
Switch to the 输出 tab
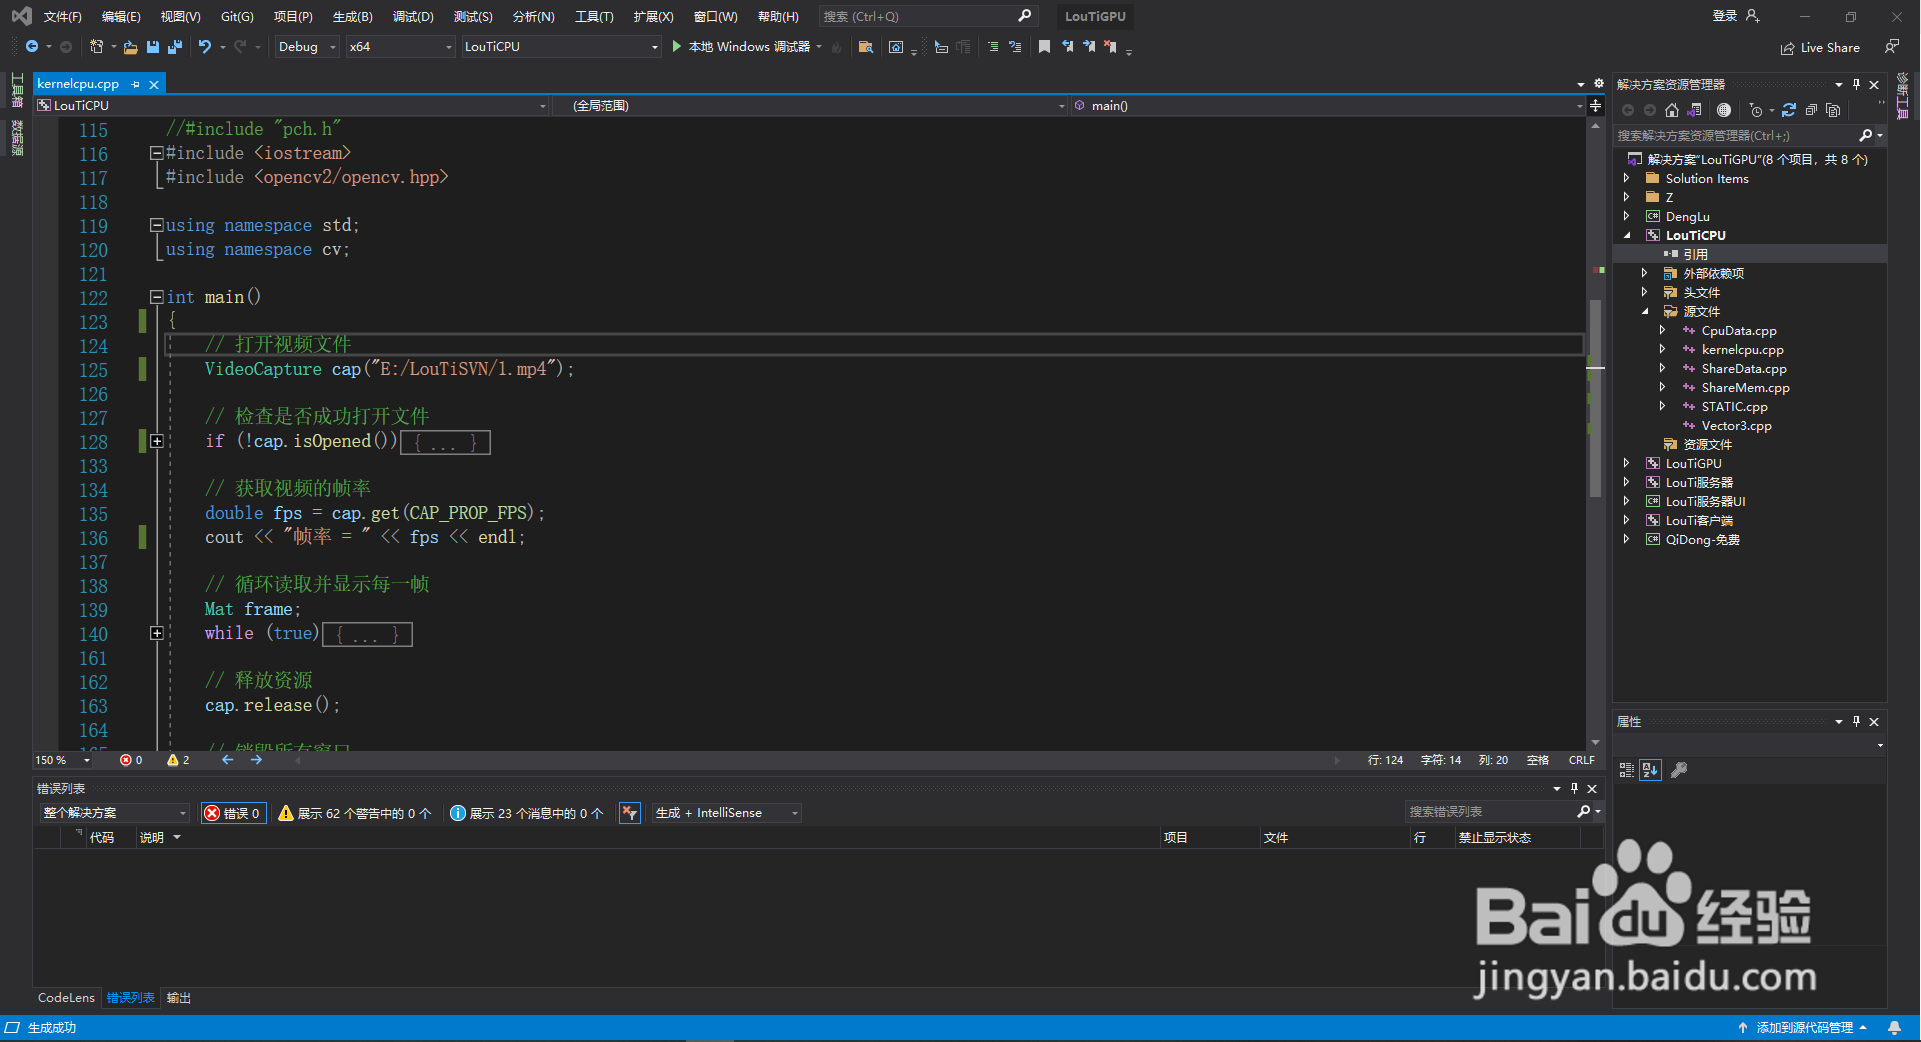pos(178,997)
